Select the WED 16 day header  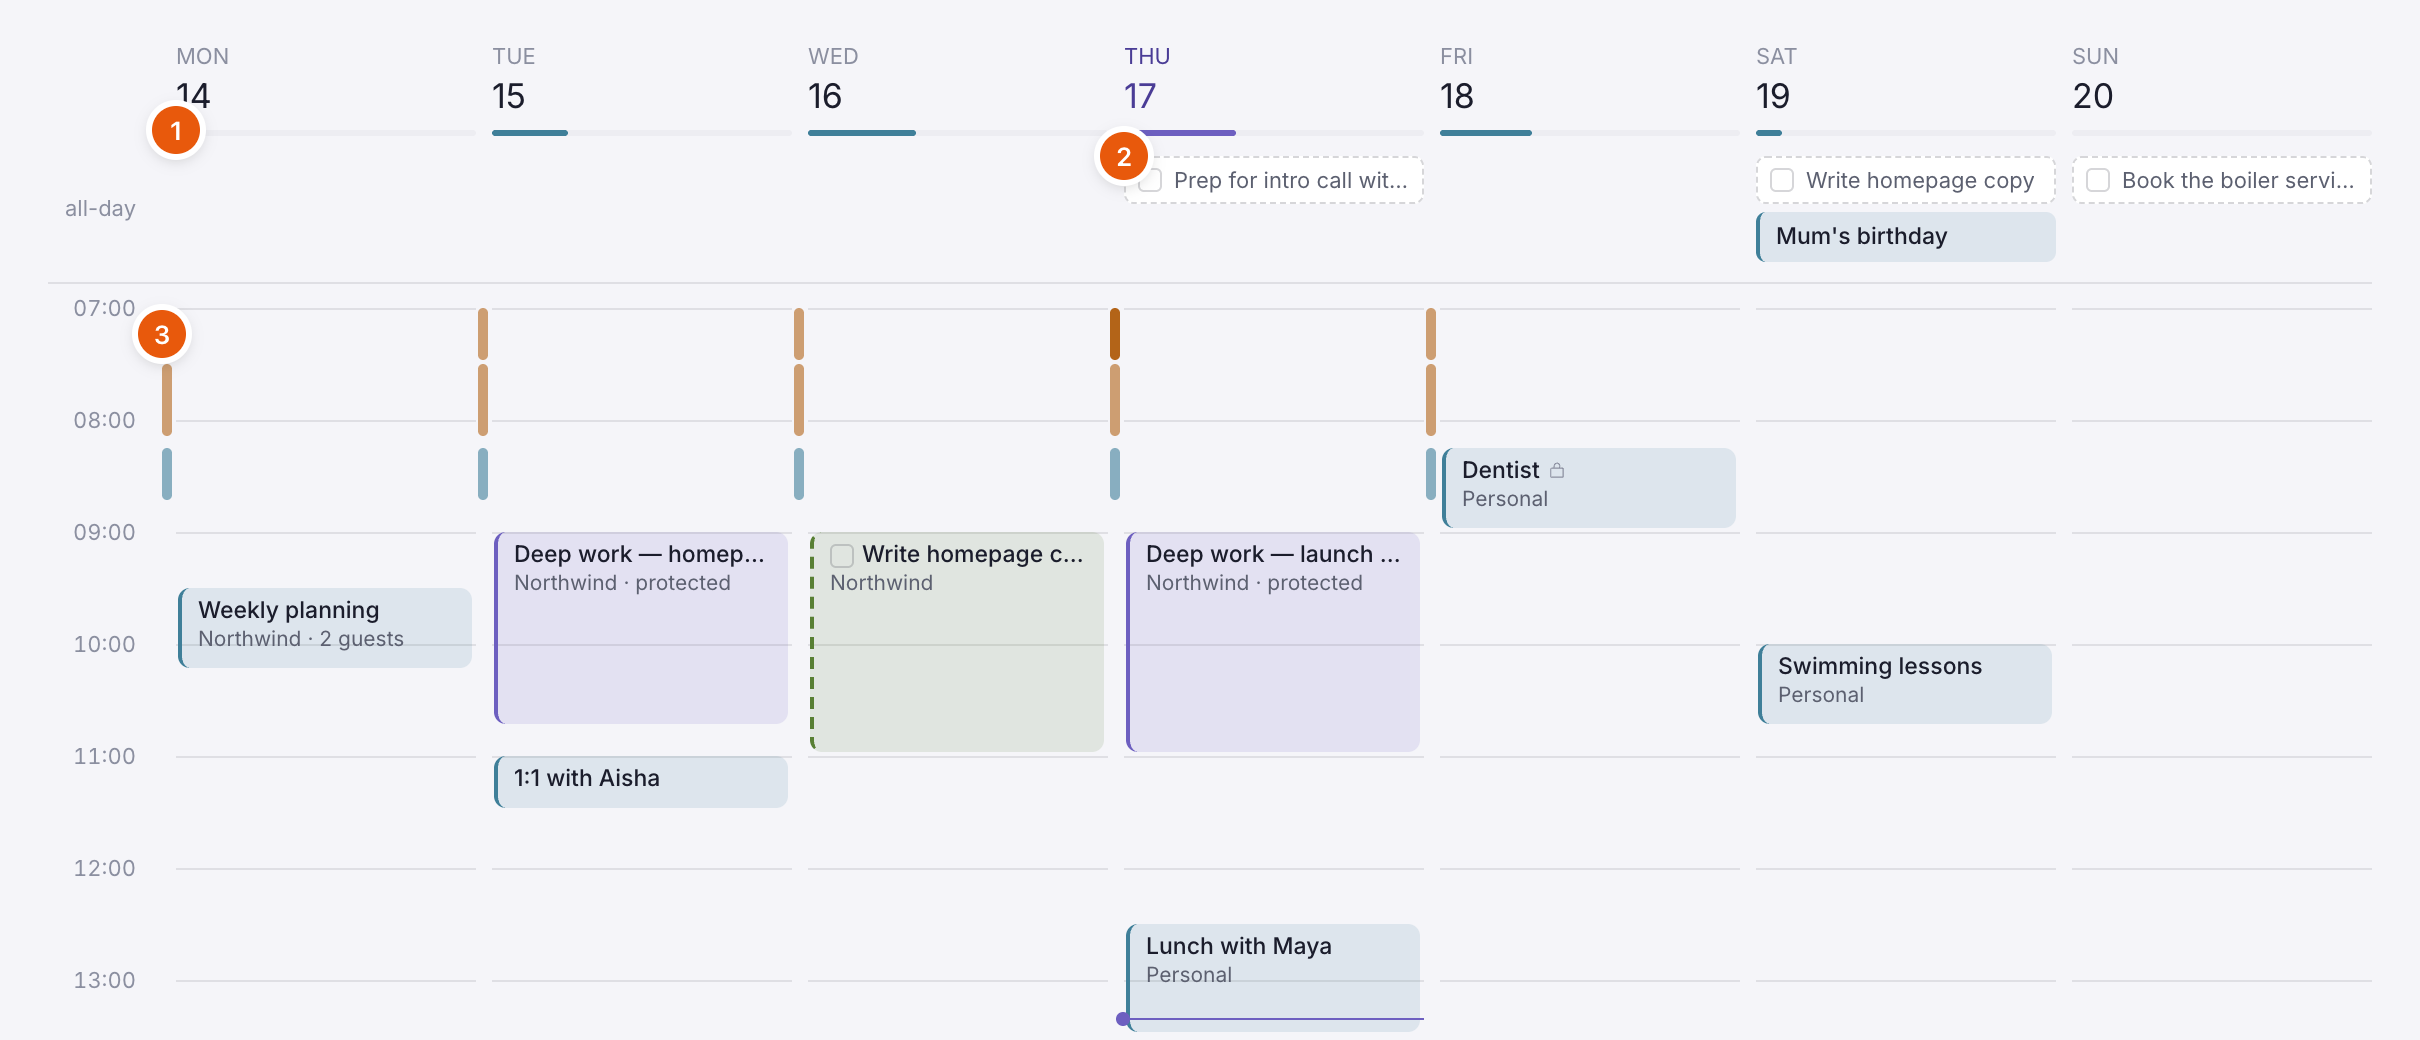coord(833,79)
